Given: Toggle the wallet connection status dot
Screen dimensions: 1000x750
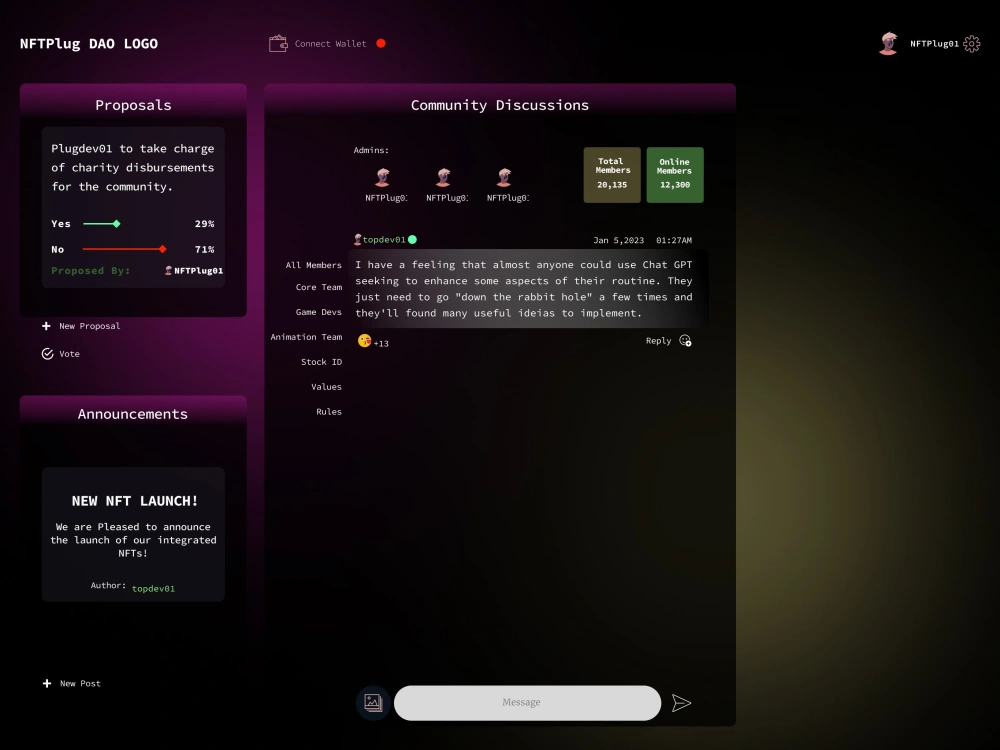Looking at the screenshot, I should point(380,43).
